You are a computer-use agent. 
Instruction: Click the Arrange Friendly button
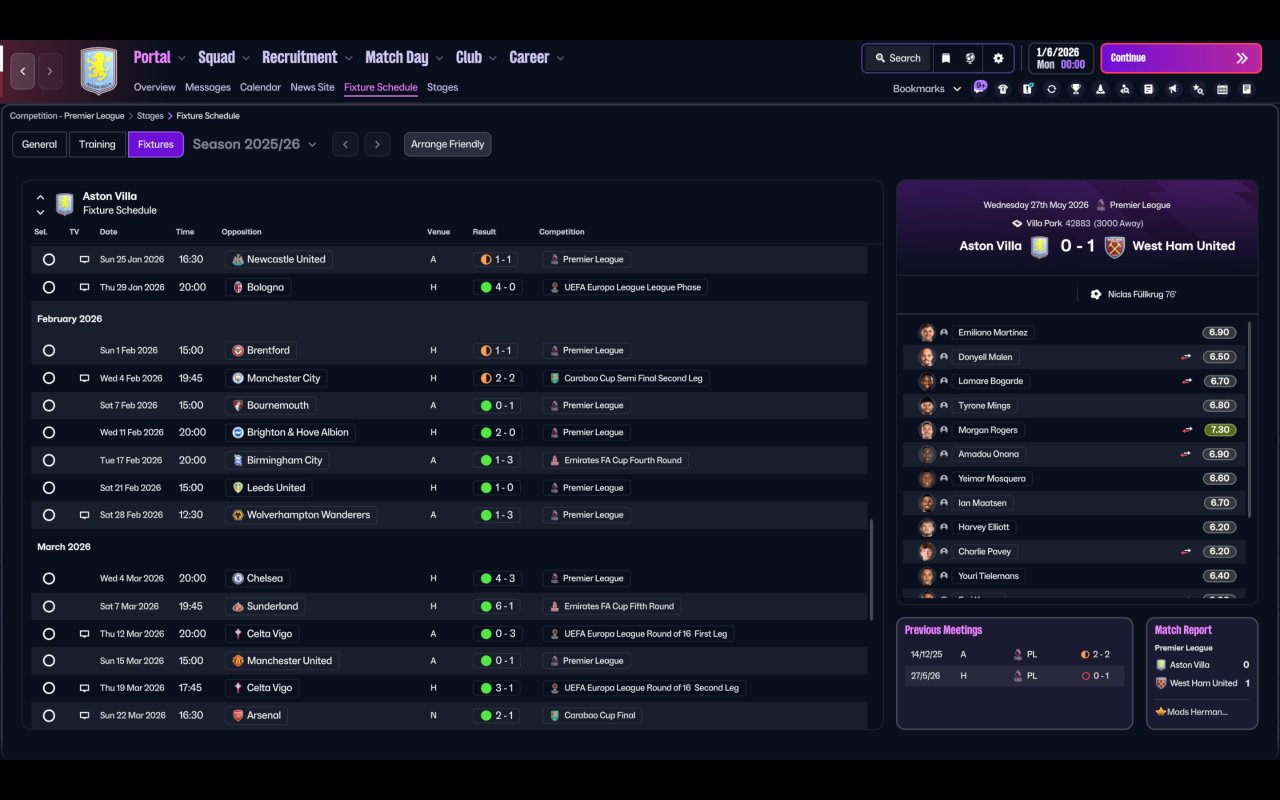[447, 144]
